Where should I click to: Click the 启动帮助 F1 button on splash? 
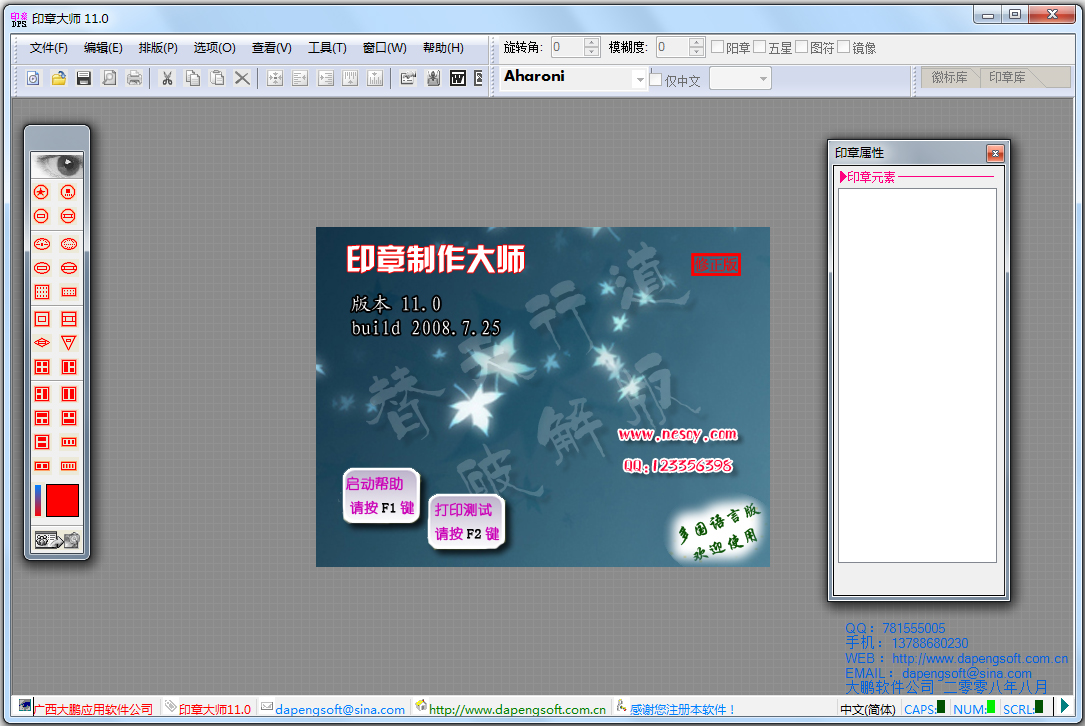[381, 496]
